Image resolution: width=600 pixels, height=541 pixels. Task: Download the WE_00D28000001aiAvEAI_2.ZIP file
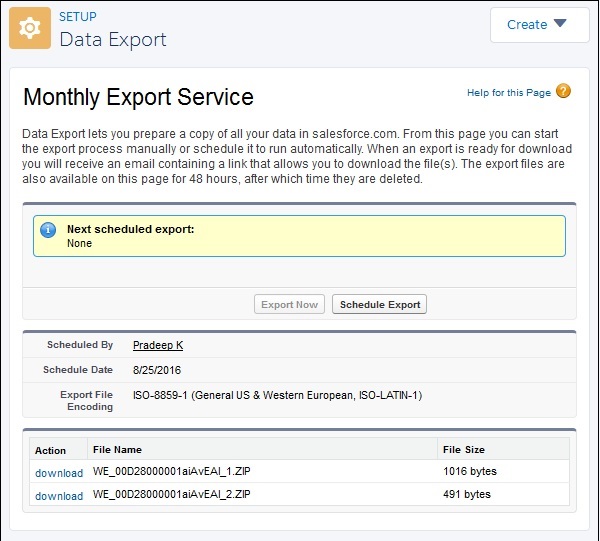pyautogui.click(x=59, y=496)
